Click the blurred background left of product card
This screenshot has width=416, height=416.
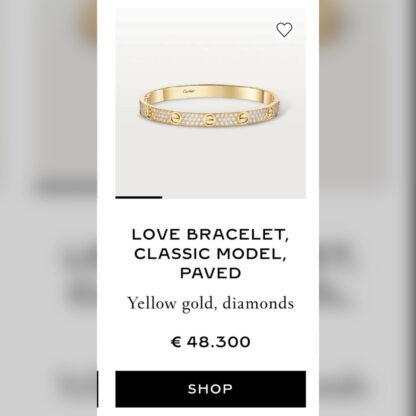pos(49,208)
